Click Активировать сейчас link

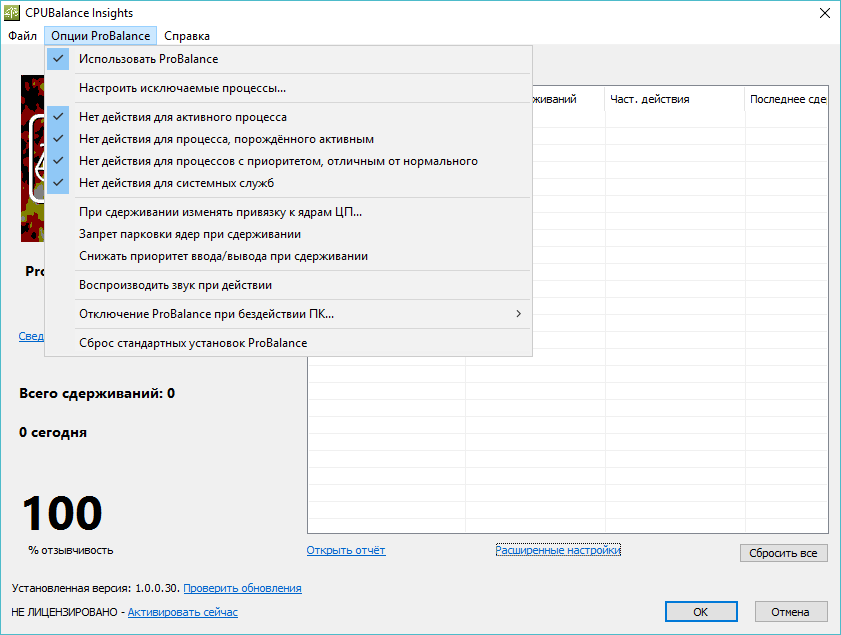(182, 612)
